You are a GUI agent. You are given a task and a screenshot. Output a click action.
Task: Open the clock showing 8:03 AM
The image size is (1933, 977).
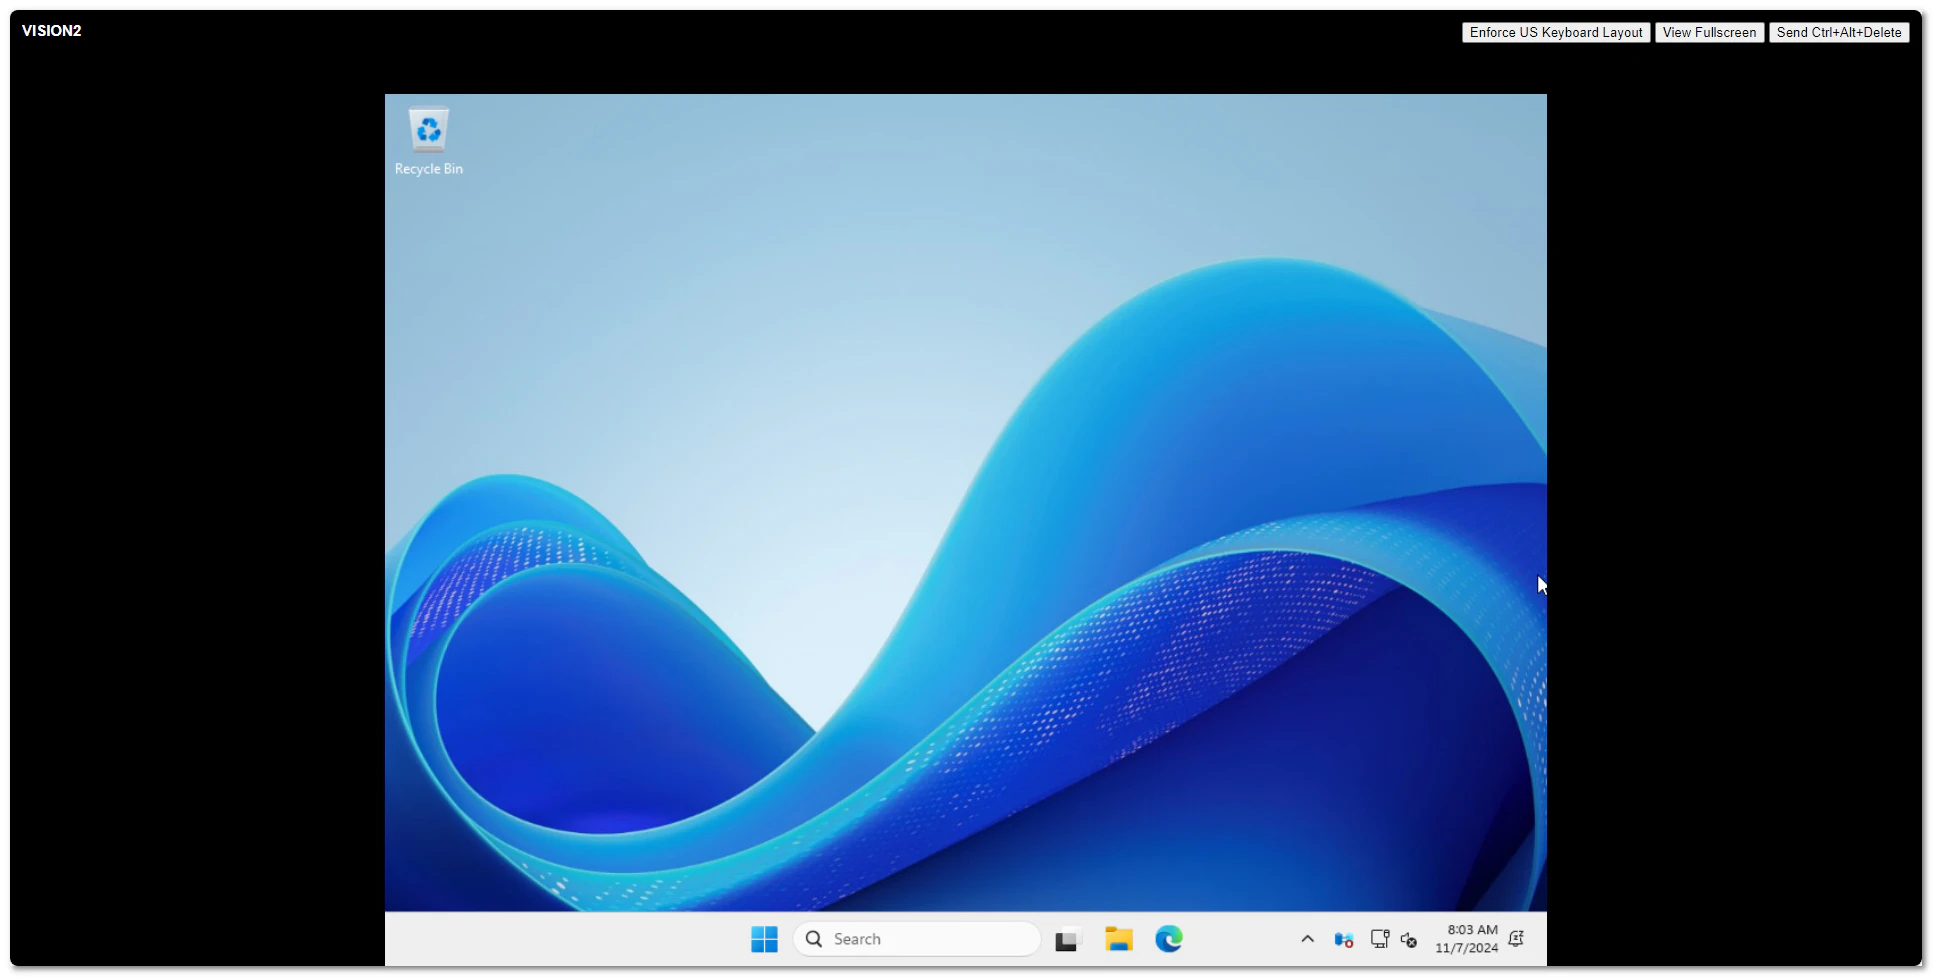(1466, 939)
